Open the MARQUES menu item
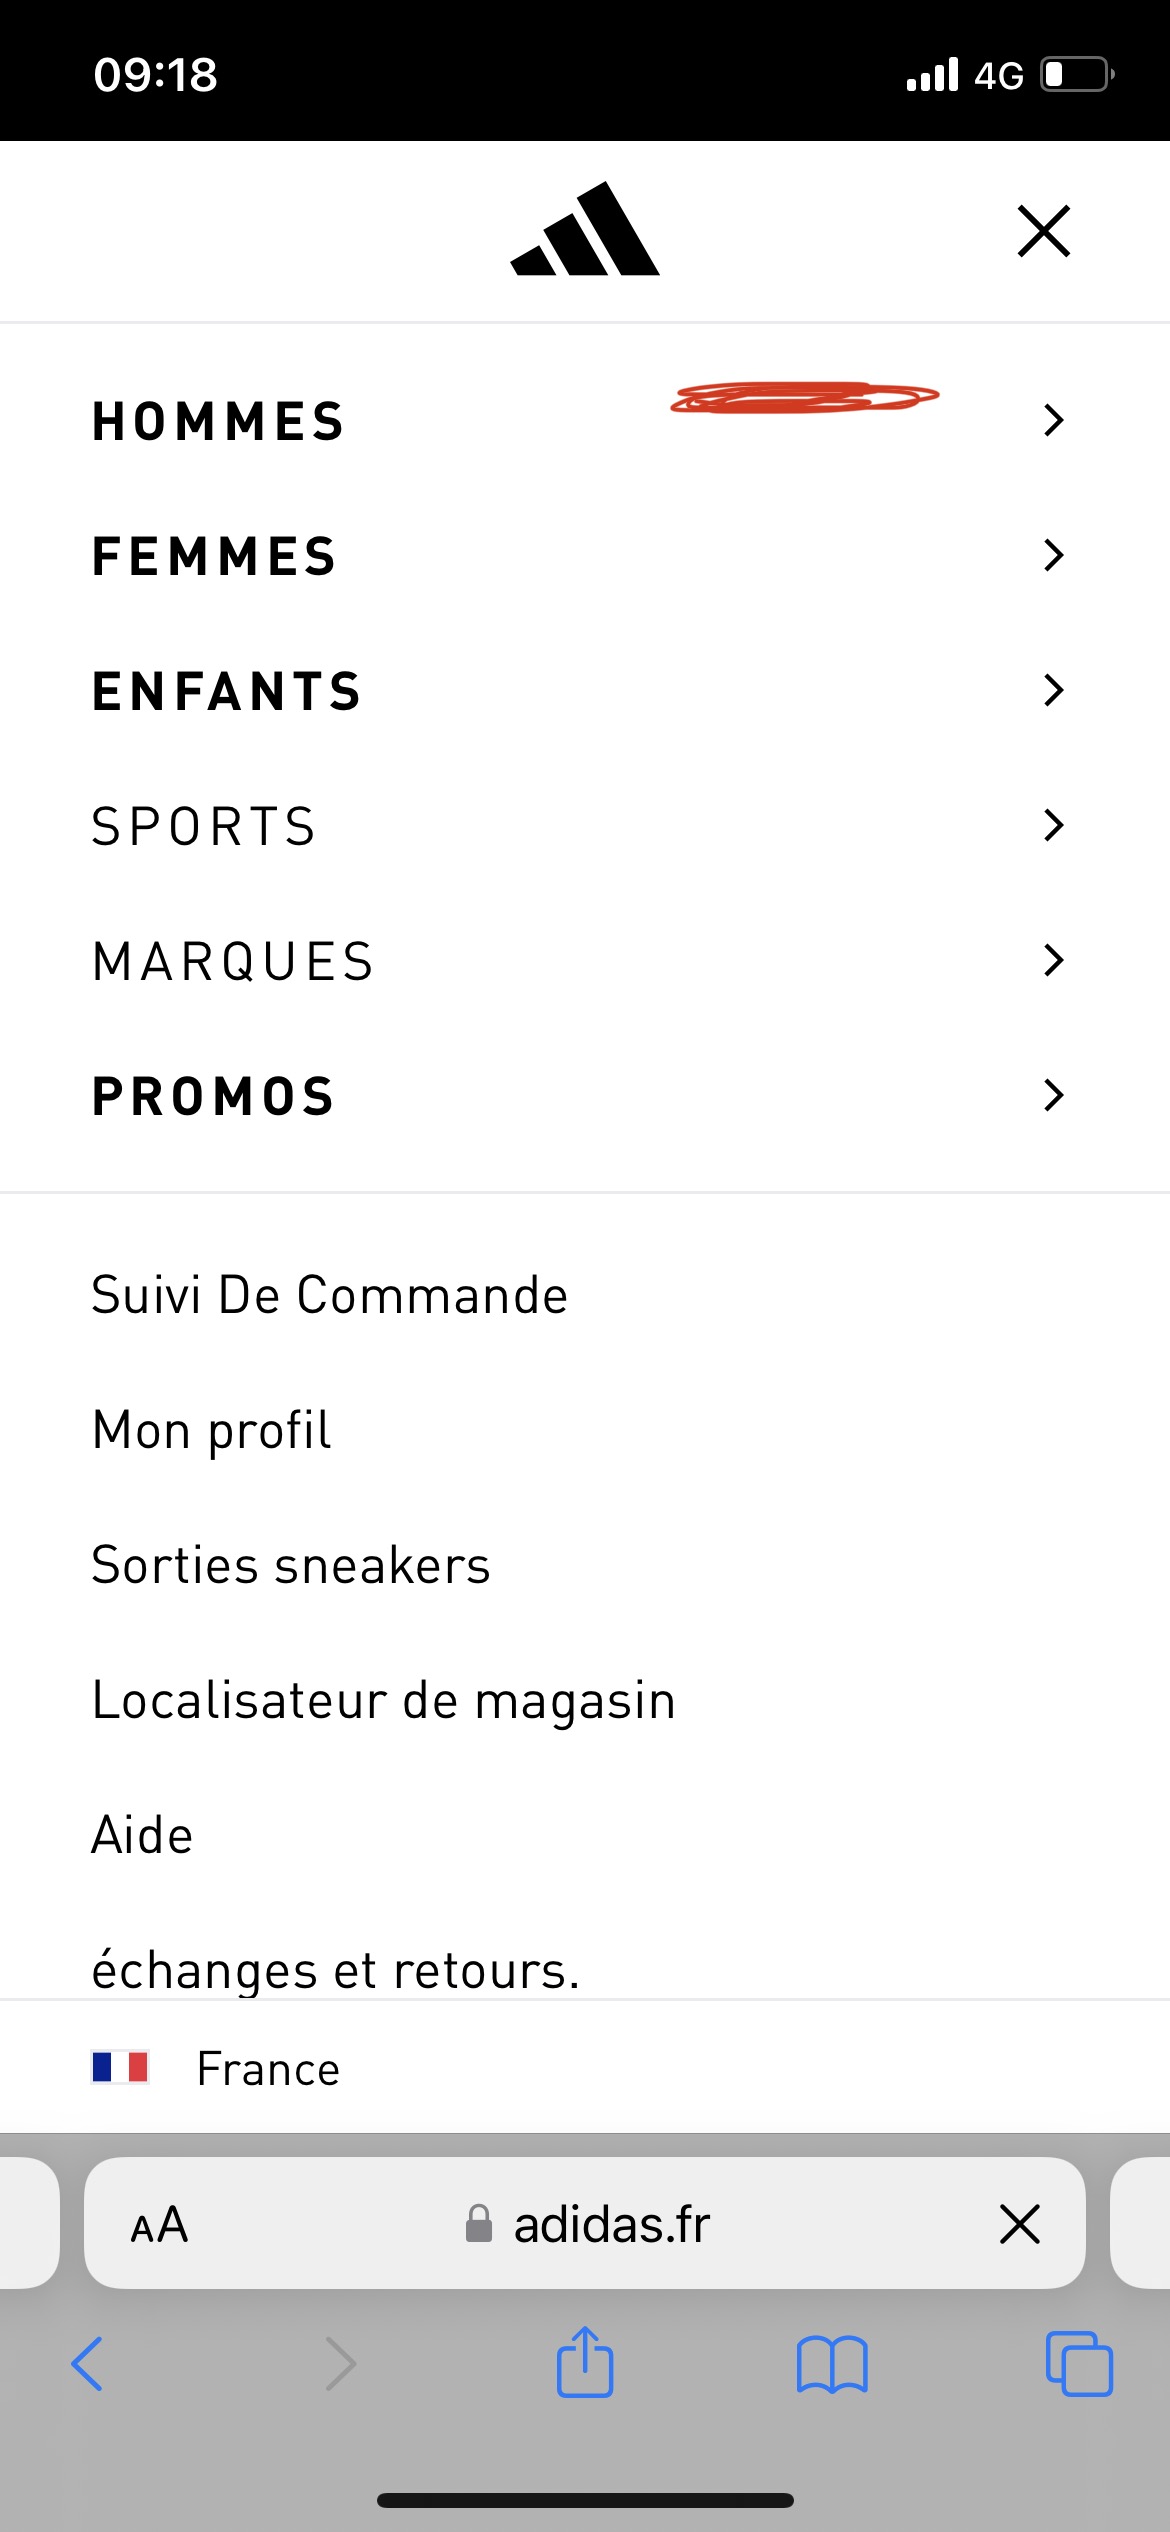The image size is (1170, 2532). (233, 961)
